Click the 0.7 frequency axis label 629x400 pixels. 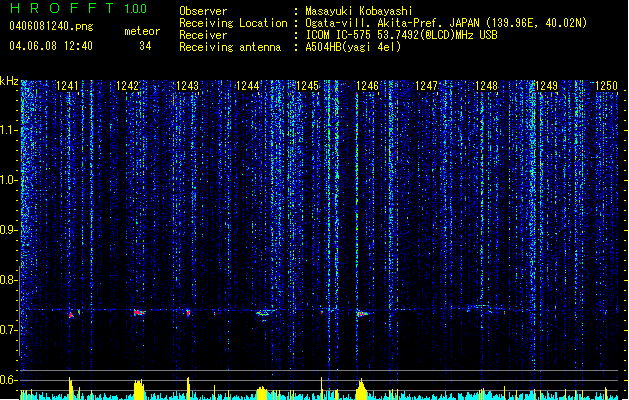(x=9, y=330)
